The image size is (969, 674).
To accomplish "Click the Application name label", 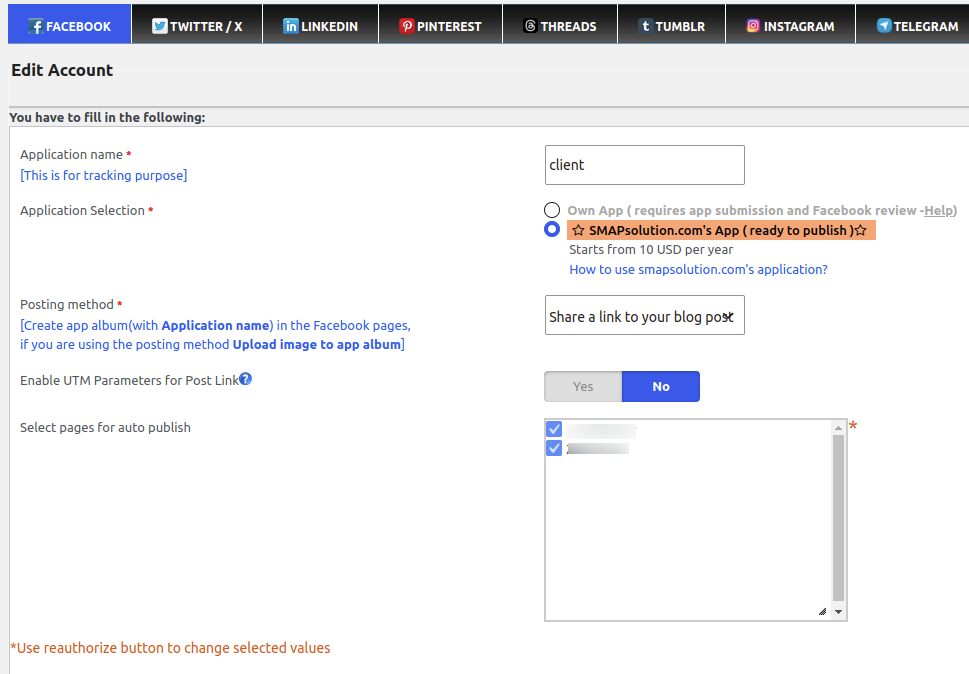I will tap(71, 154).
